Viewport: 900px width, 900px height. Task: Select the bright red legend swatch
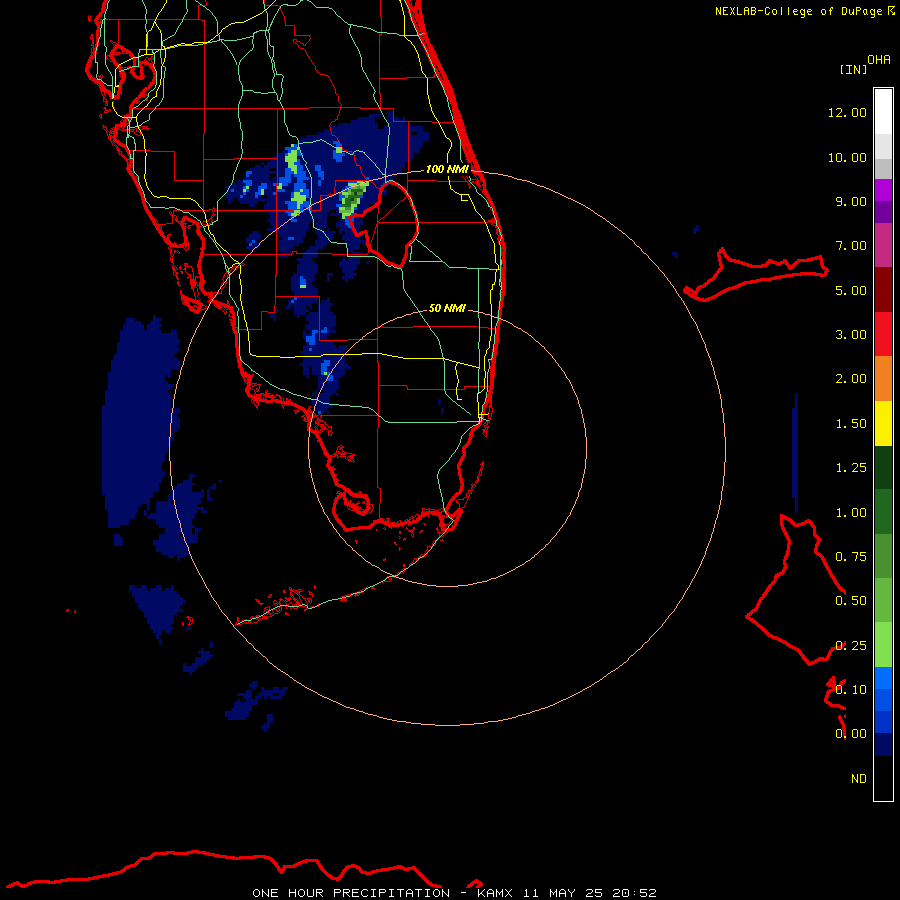(x=883, y=334)
